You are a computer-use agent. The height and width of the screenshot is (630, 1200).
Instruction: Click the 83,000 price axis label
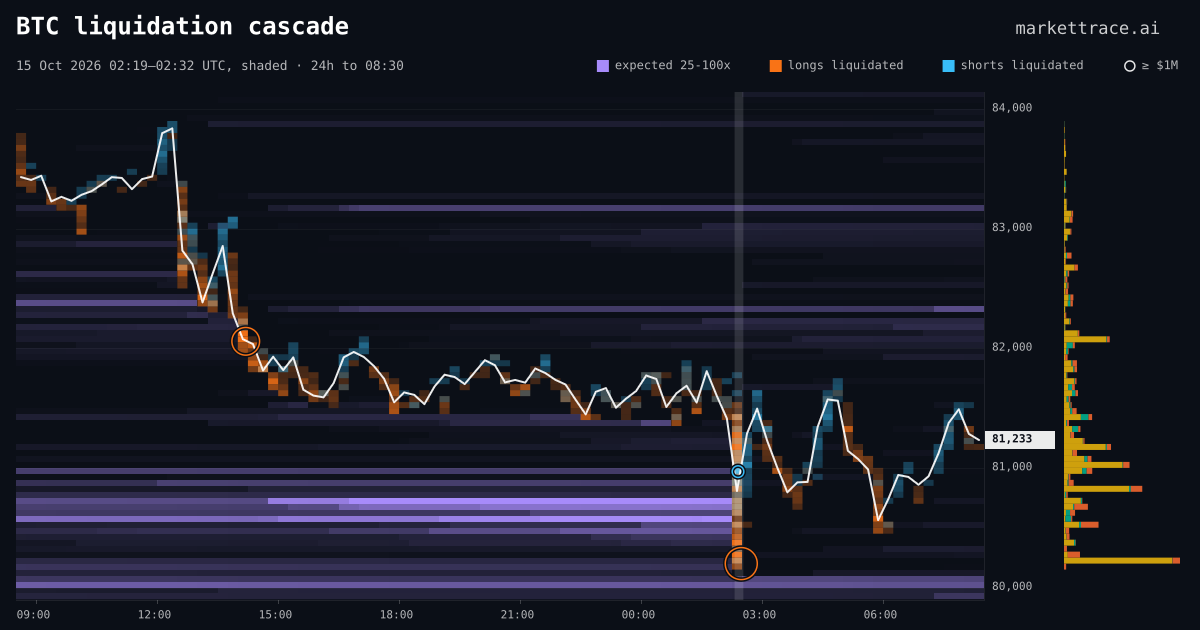pyautogui.click(x=1012, y=227)
